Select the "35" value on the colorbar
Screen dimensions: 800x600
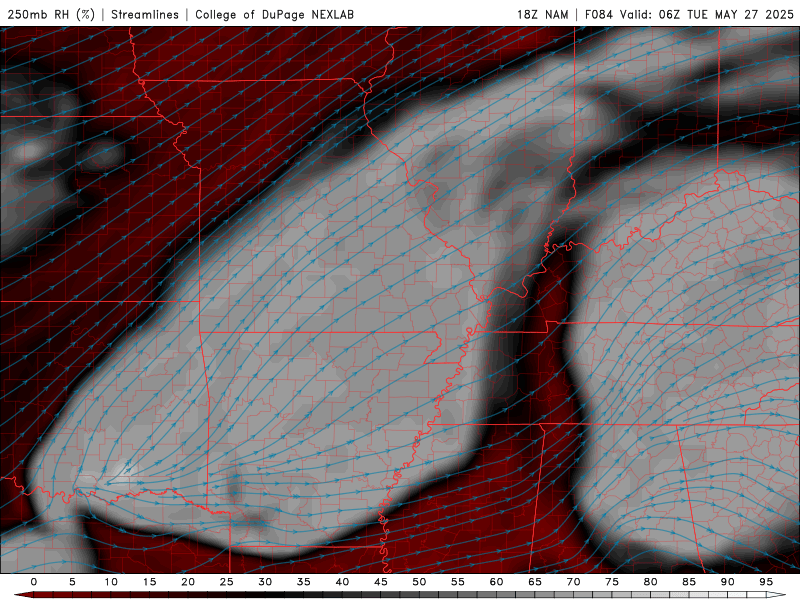(x=304, y=582)
